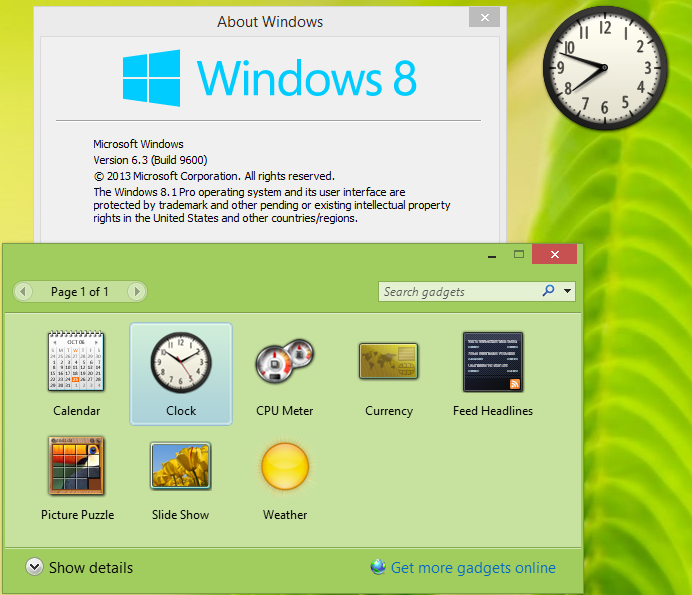The width and height of the screenshot is (692, 595).
Task: Select the Currency gadget icon
Action: pos(389,361)
